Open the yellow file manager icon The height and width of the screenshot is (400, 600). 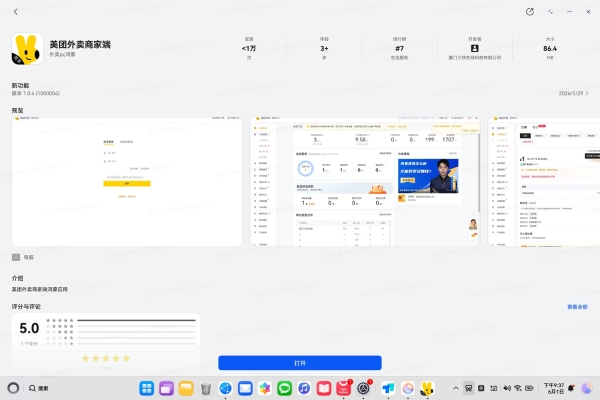pyautogui.click(x=186, y=389)
